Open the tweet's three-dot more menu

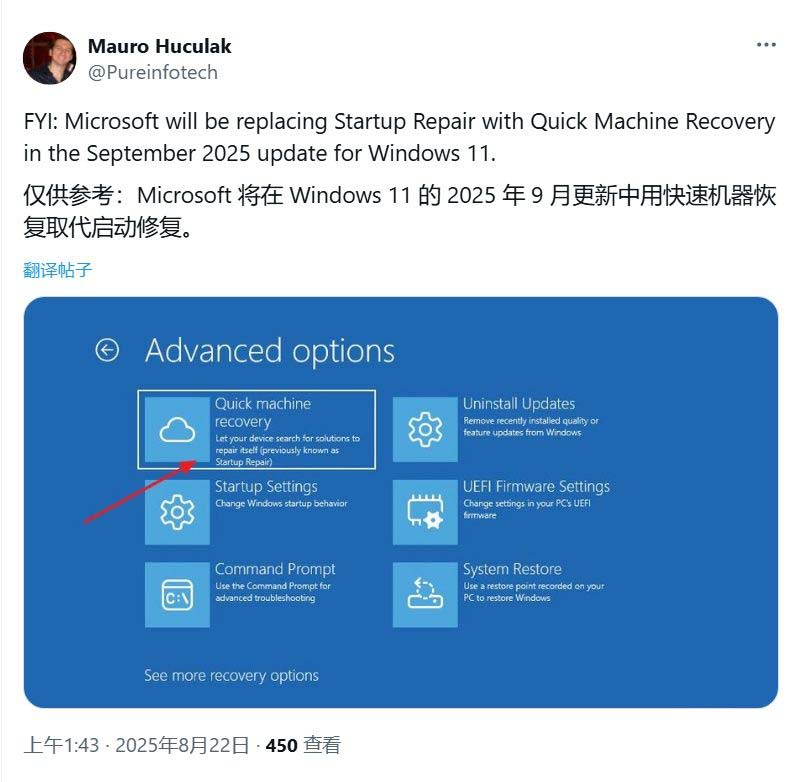click(x=766, y=45)
